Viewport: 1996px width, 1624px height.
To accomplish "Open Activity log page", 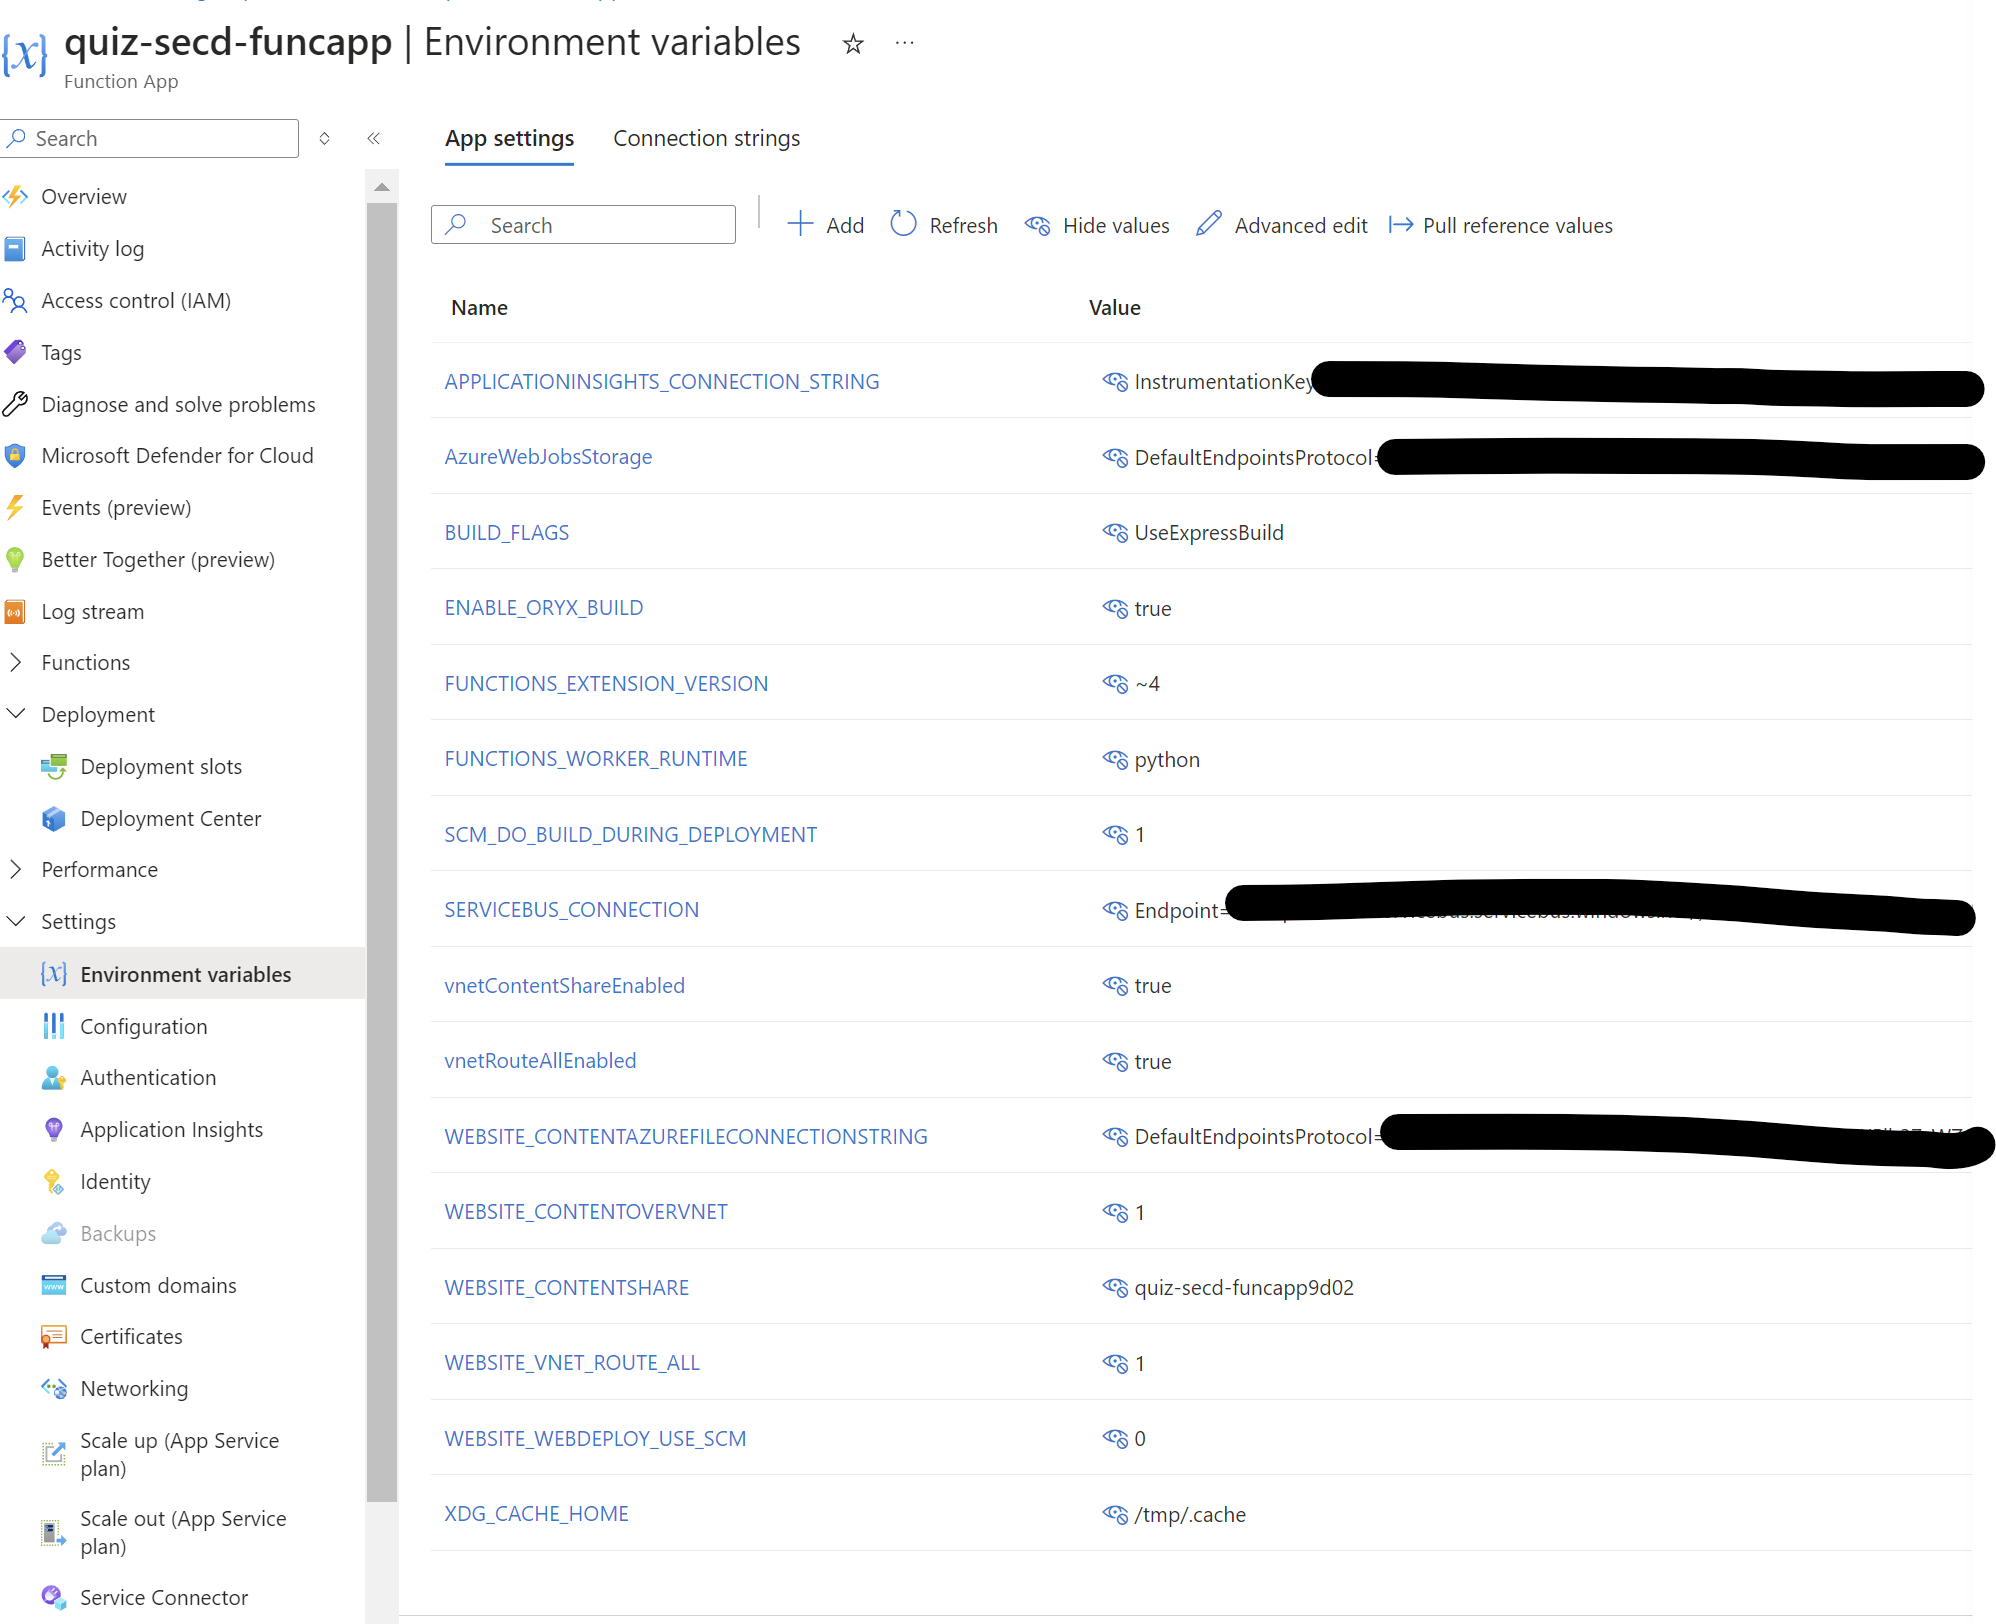I will [x=92, y=248].
